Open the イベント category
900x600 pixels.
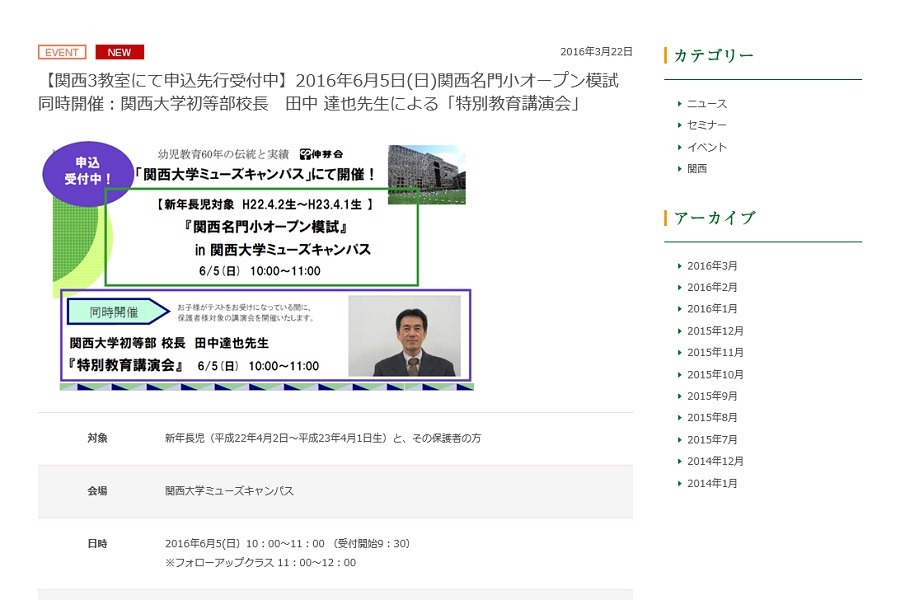(709, 146)
